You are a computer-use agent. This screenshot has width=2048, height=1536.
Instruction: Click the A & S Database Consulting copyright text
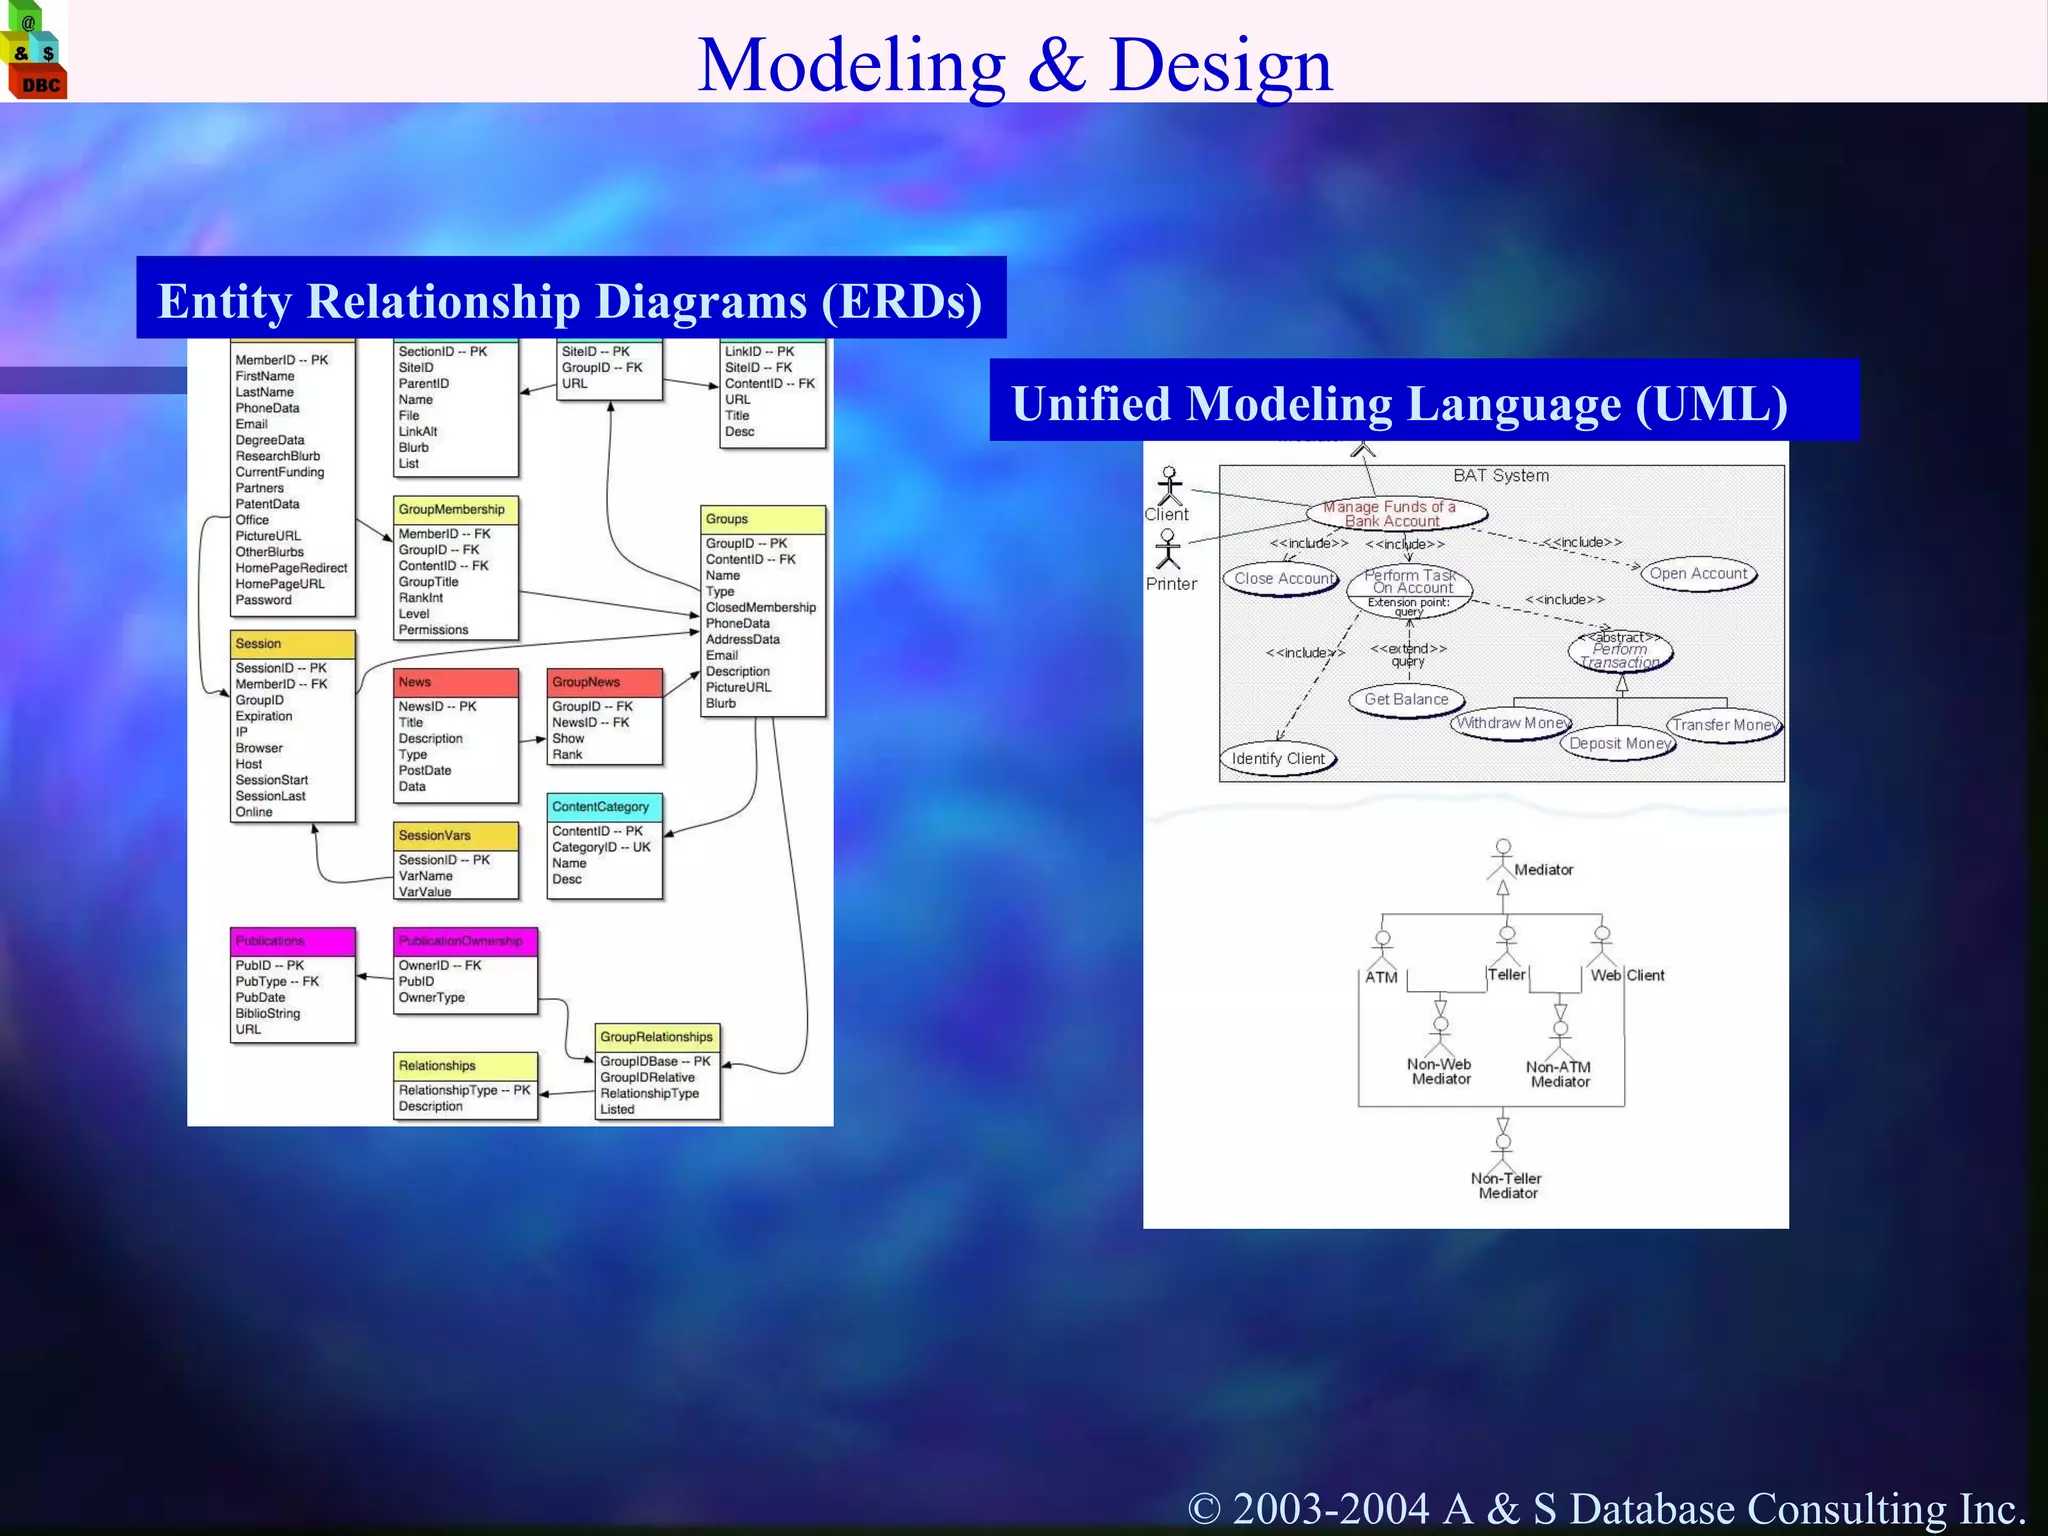(x=1606, y=1507)
